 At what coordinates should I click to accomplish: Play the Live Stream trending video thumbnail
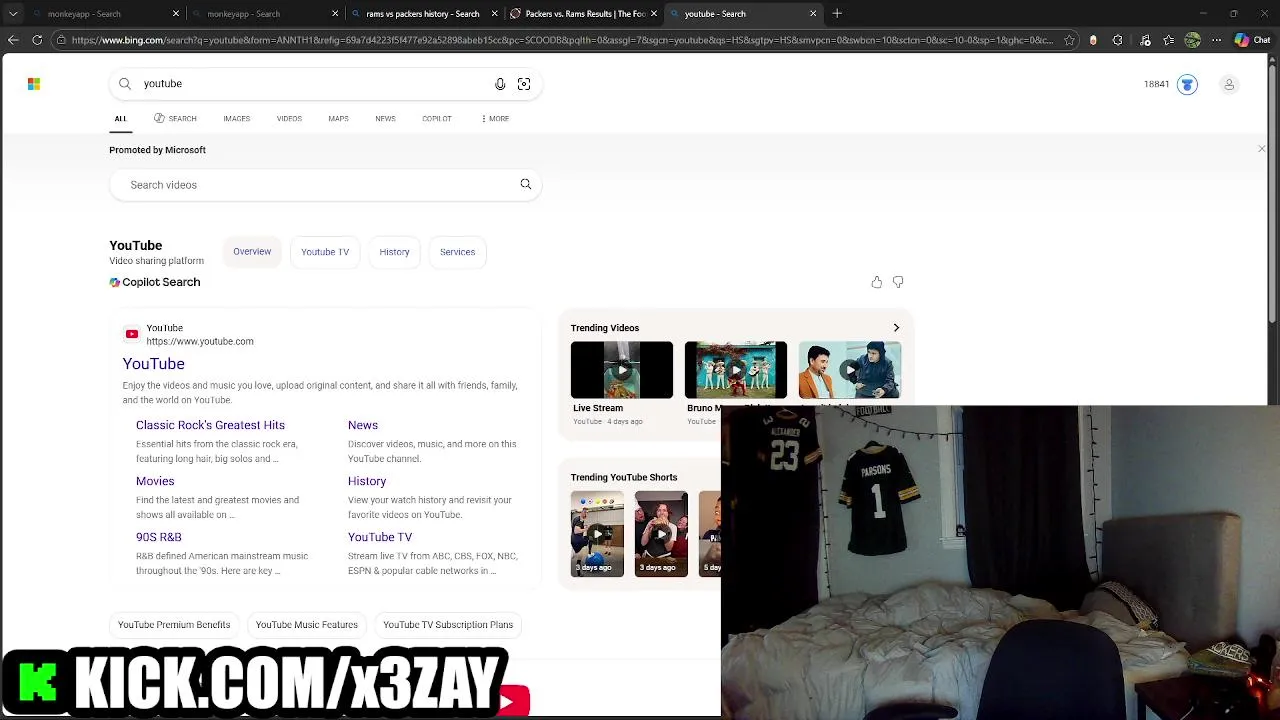pyautogui.click(x=622, y=370)
